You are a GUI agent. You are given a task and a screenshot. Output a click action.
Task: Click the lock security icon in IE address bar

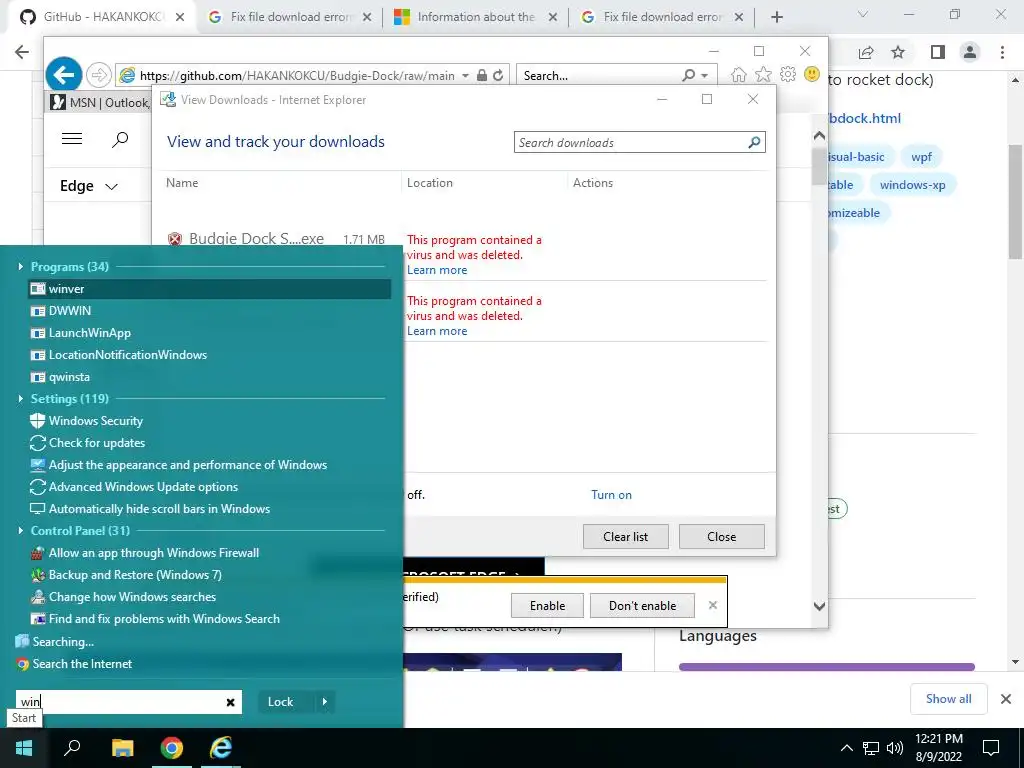pos(482,75)
